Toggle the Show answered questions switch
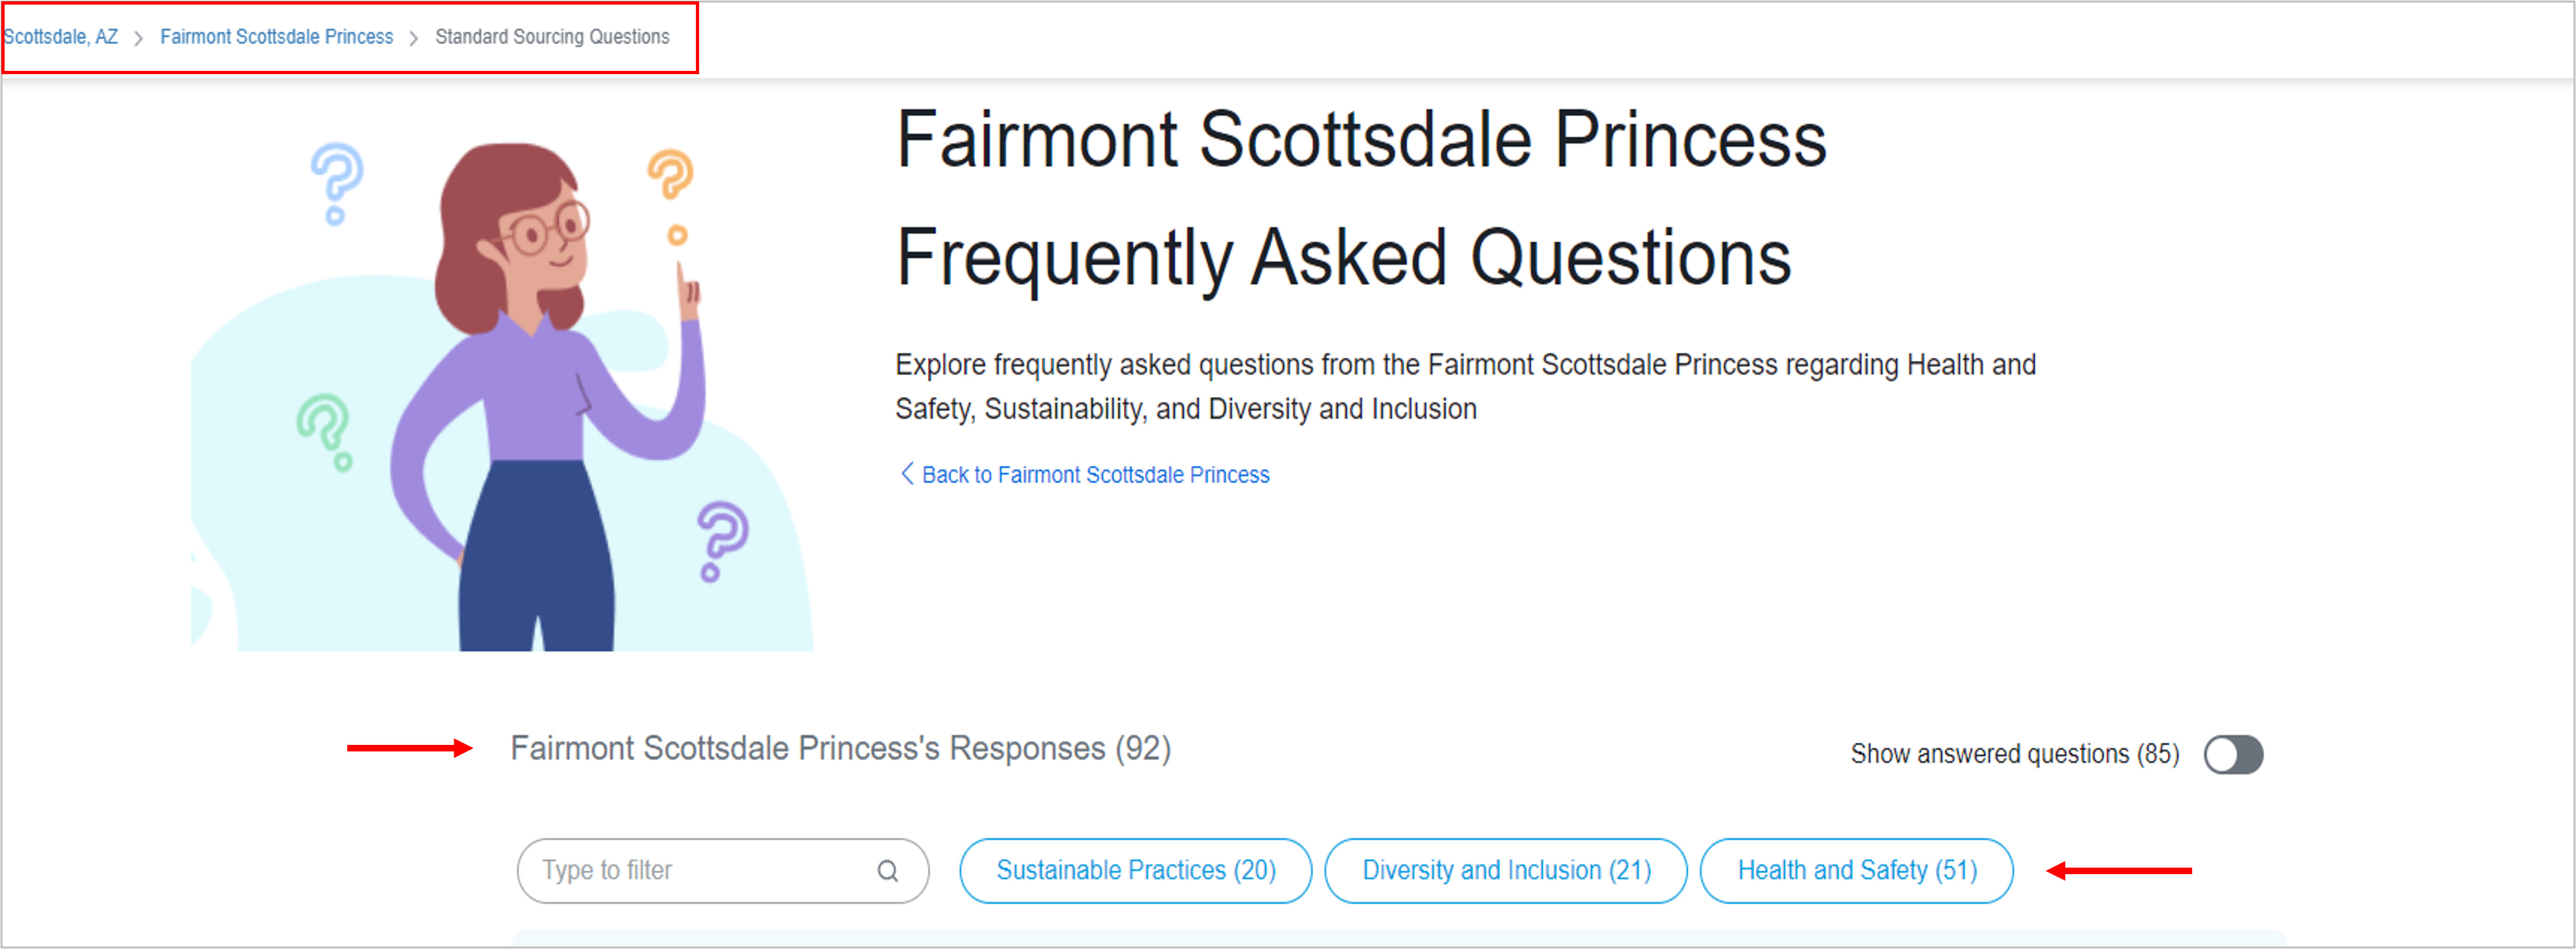 [2232, 754]
